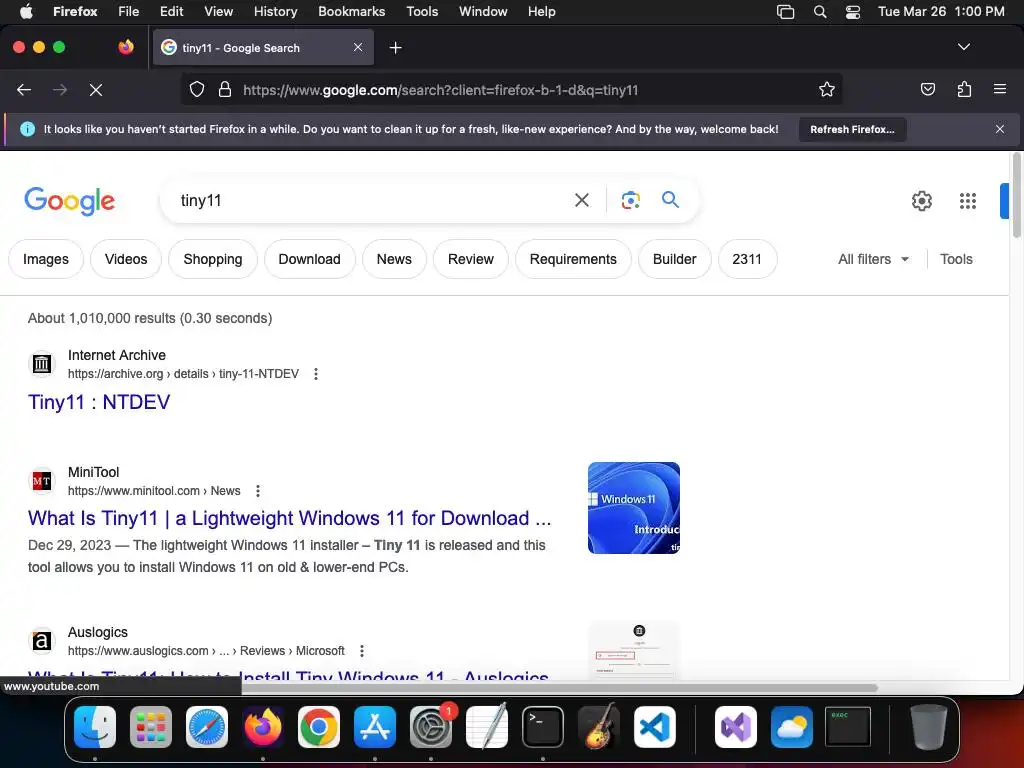1024x768 pixels.
Task: Open the History menu
Action: point(276,11)
